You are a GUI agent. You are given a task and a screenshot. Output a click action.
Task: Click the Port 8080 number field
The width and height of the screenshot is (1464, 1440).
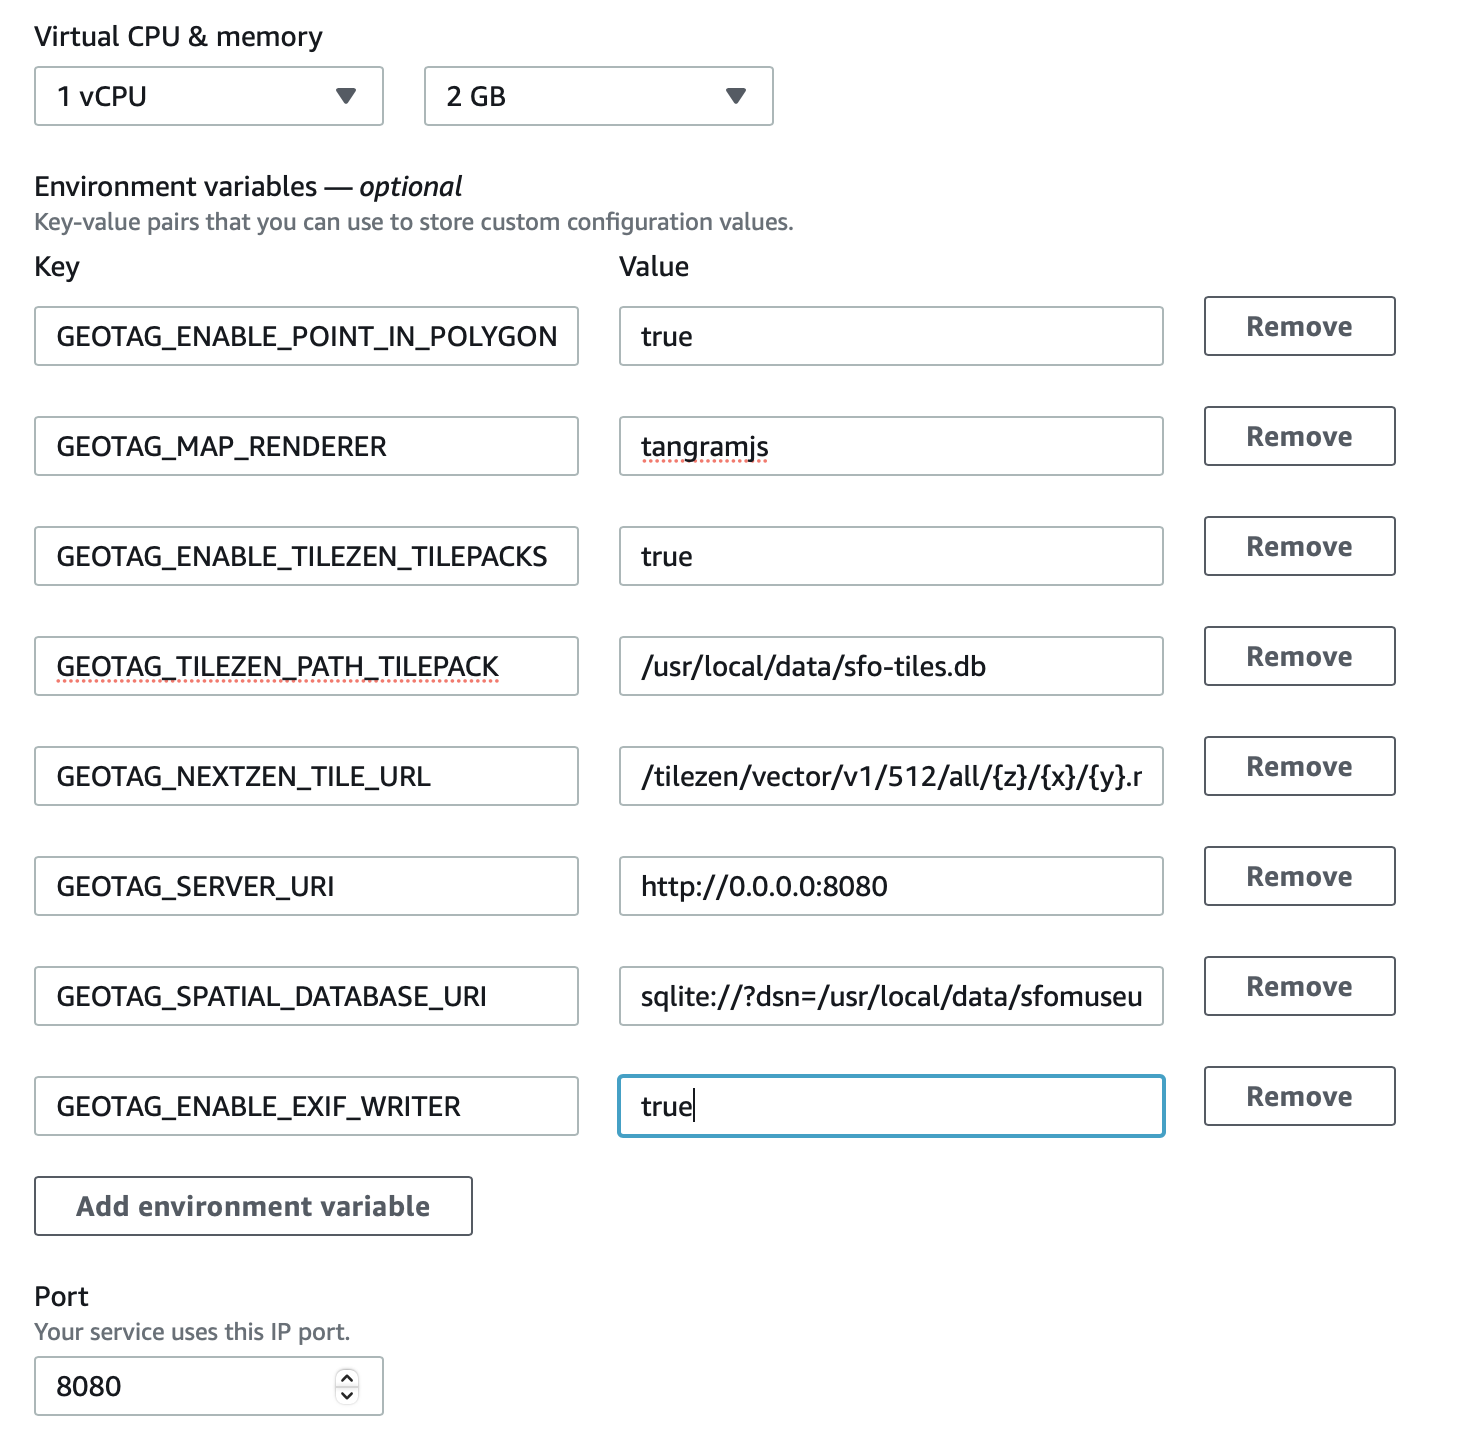209,1386
